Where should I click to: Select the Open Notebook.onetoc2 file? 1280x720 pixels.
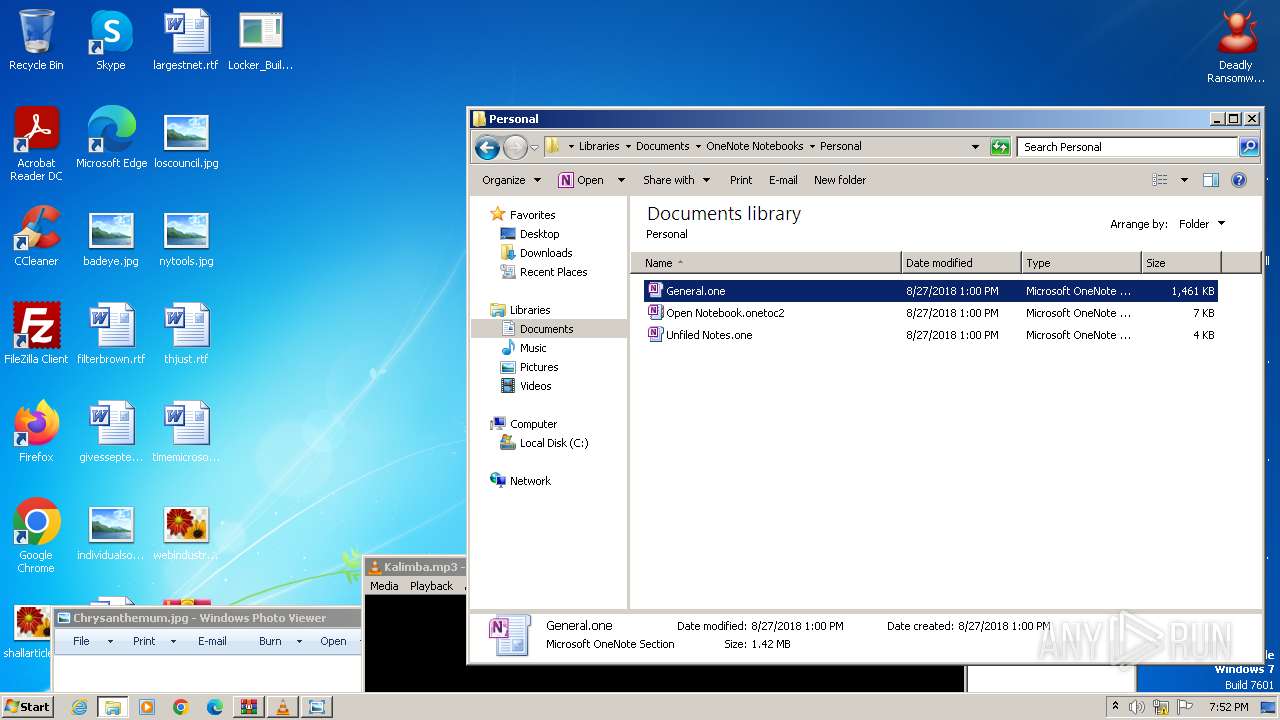click(x=931, y=313)
